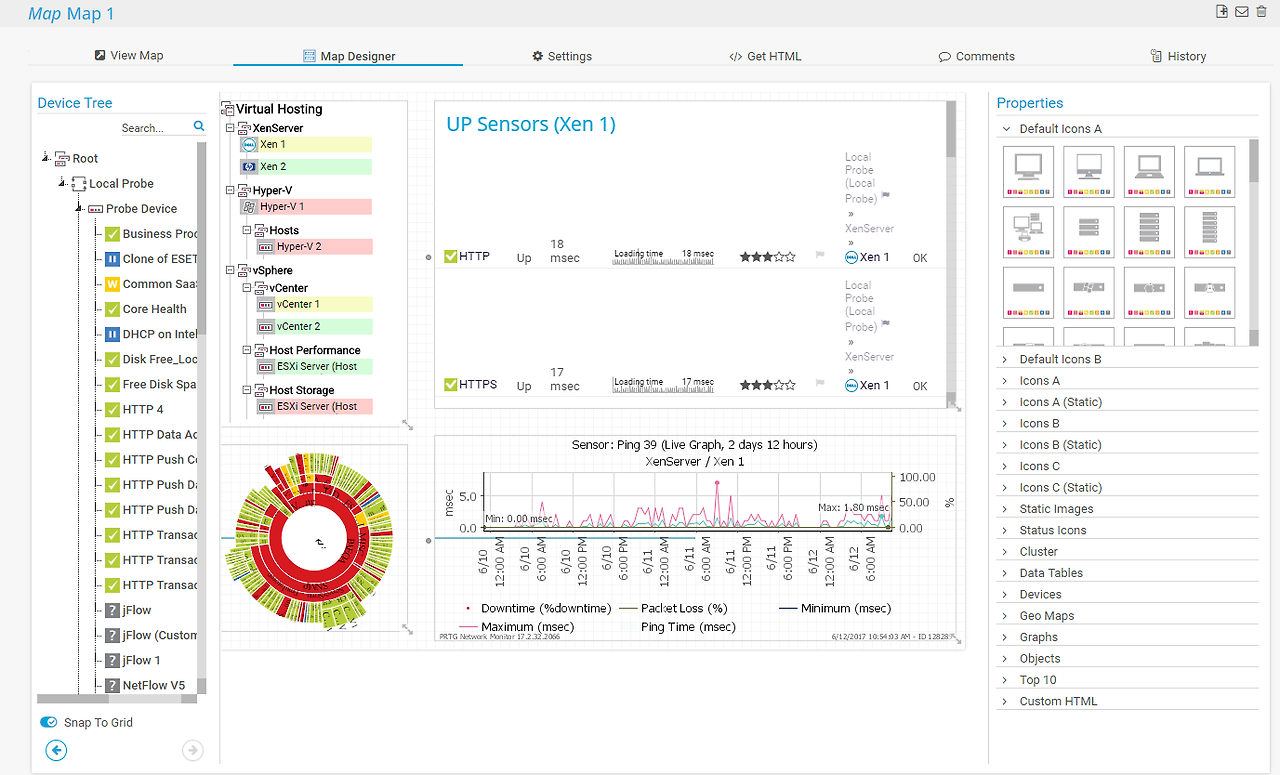Viewport: 1280px width, 775px height.
Task: Click the back arrow below Snap To Grid
Action: point(57,750)
